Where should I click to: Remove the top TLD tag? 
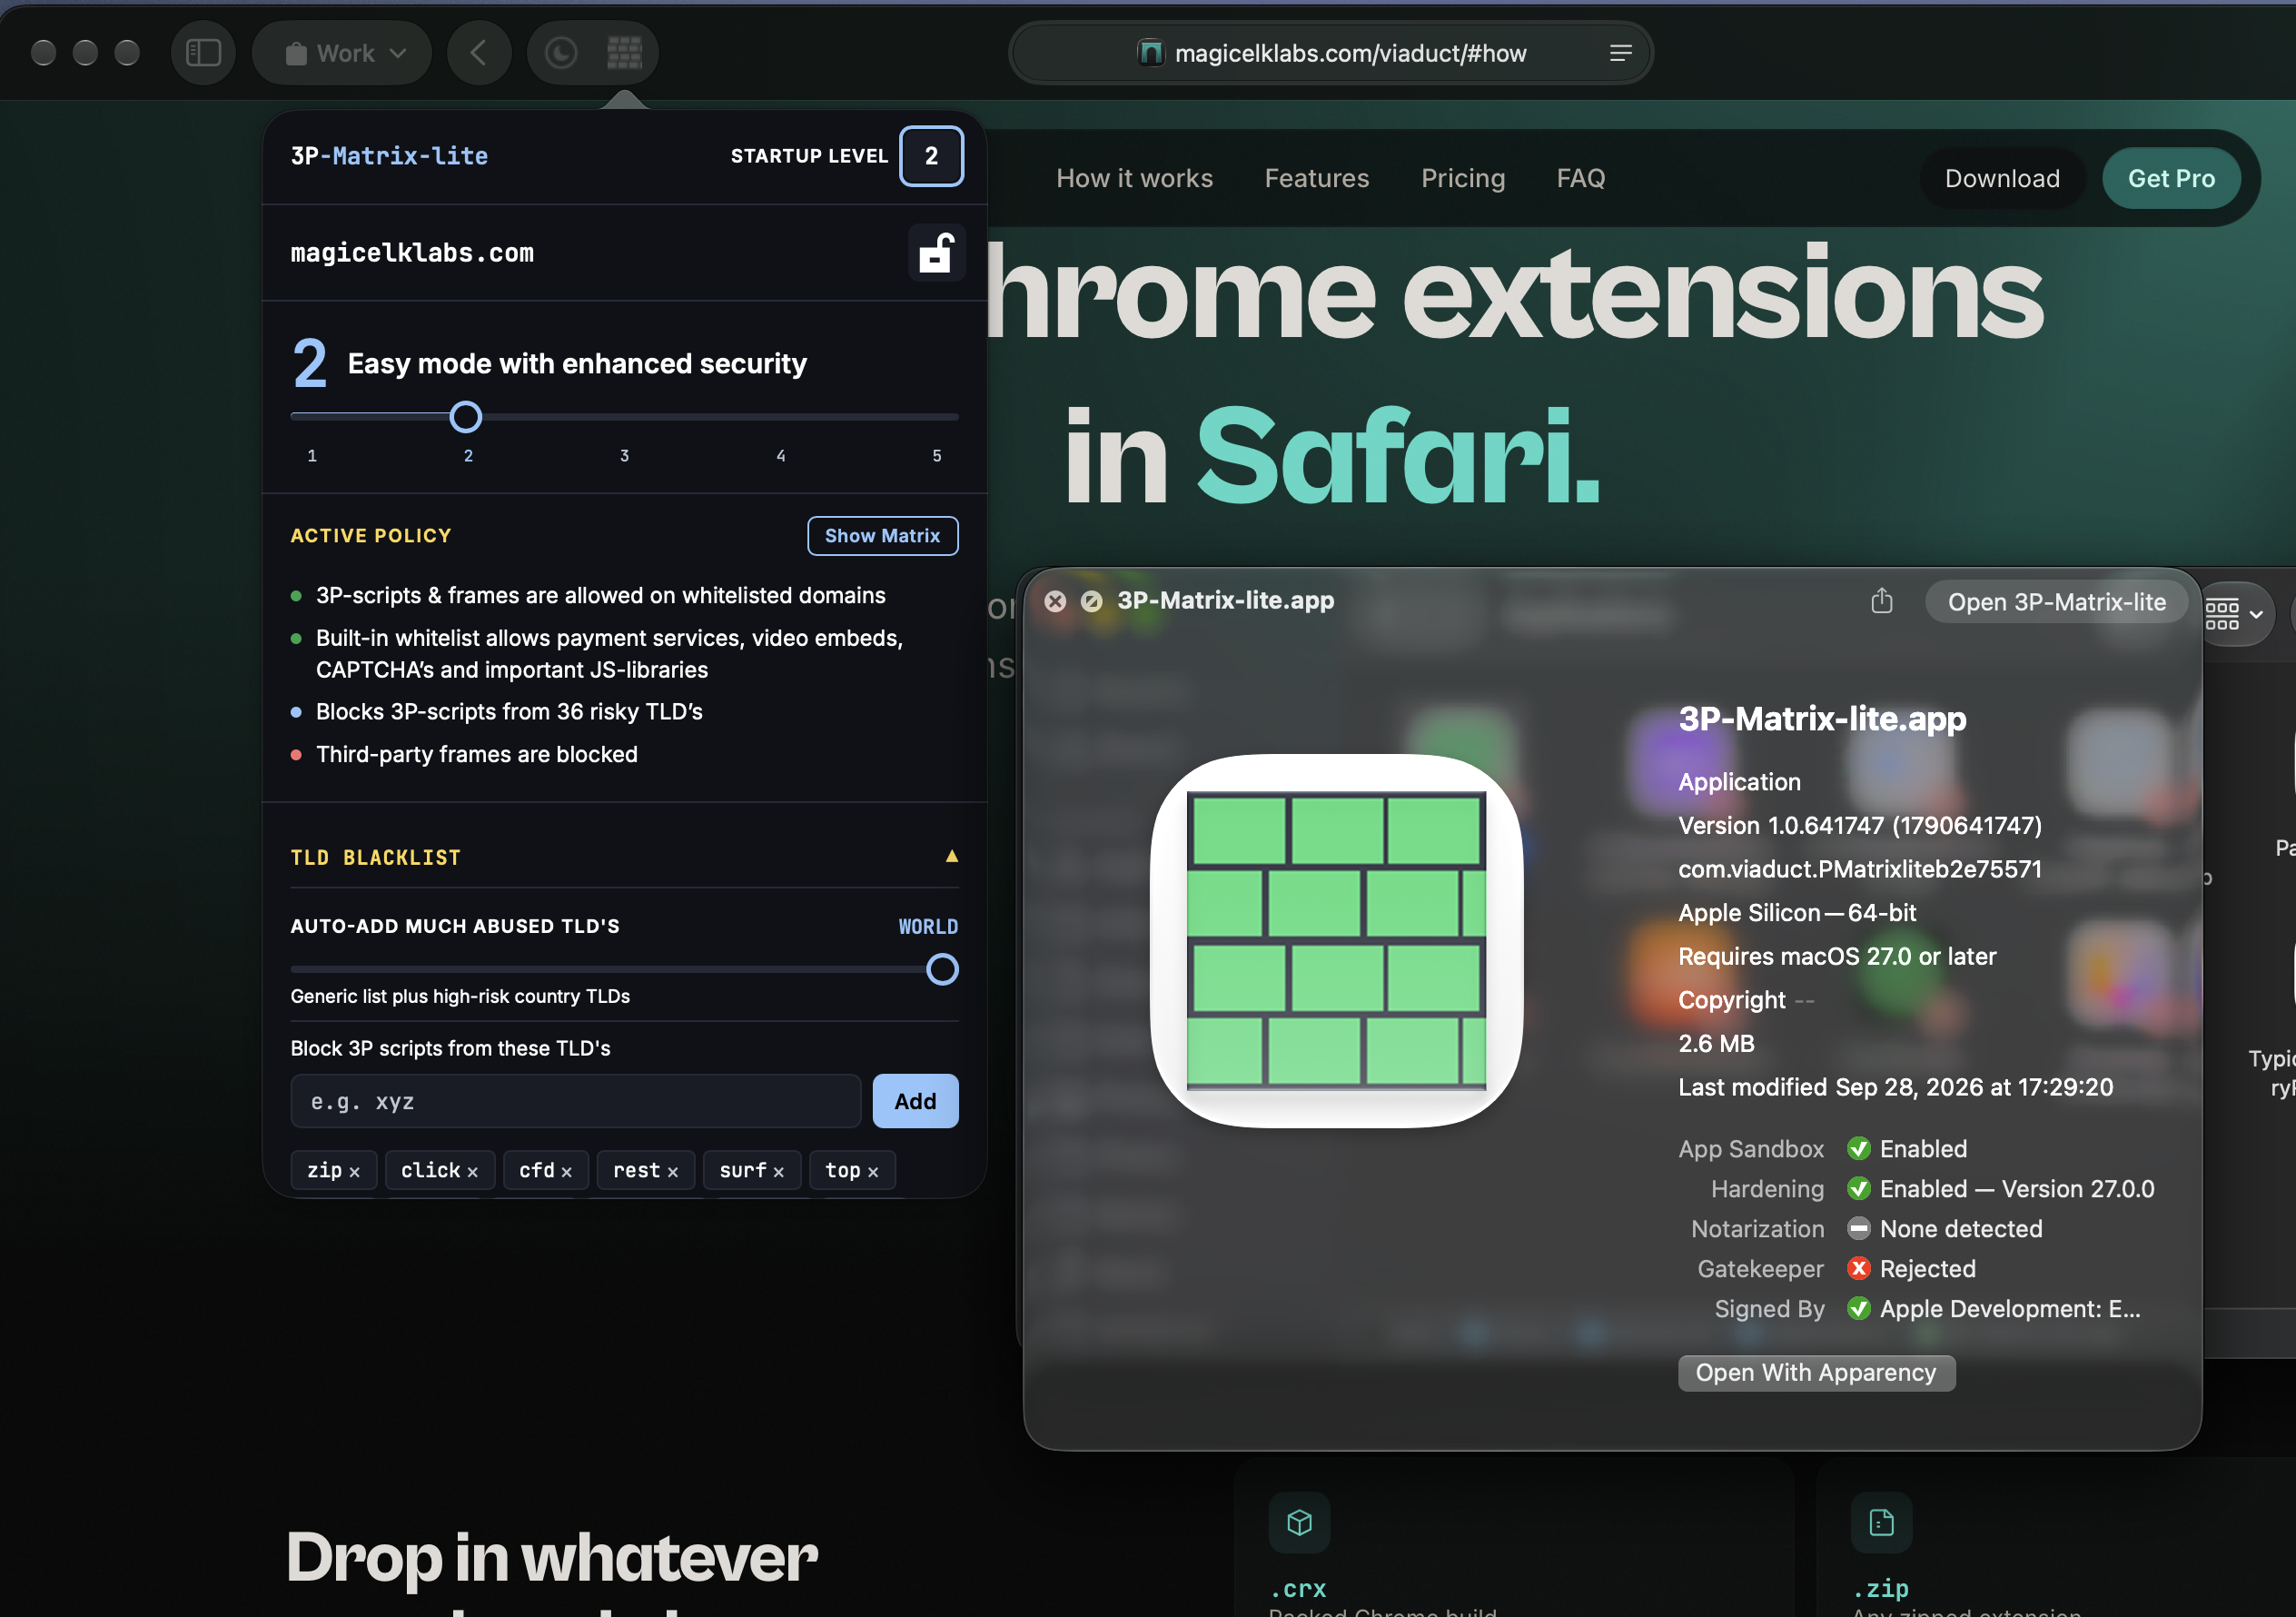click(x=872, y=1172)
